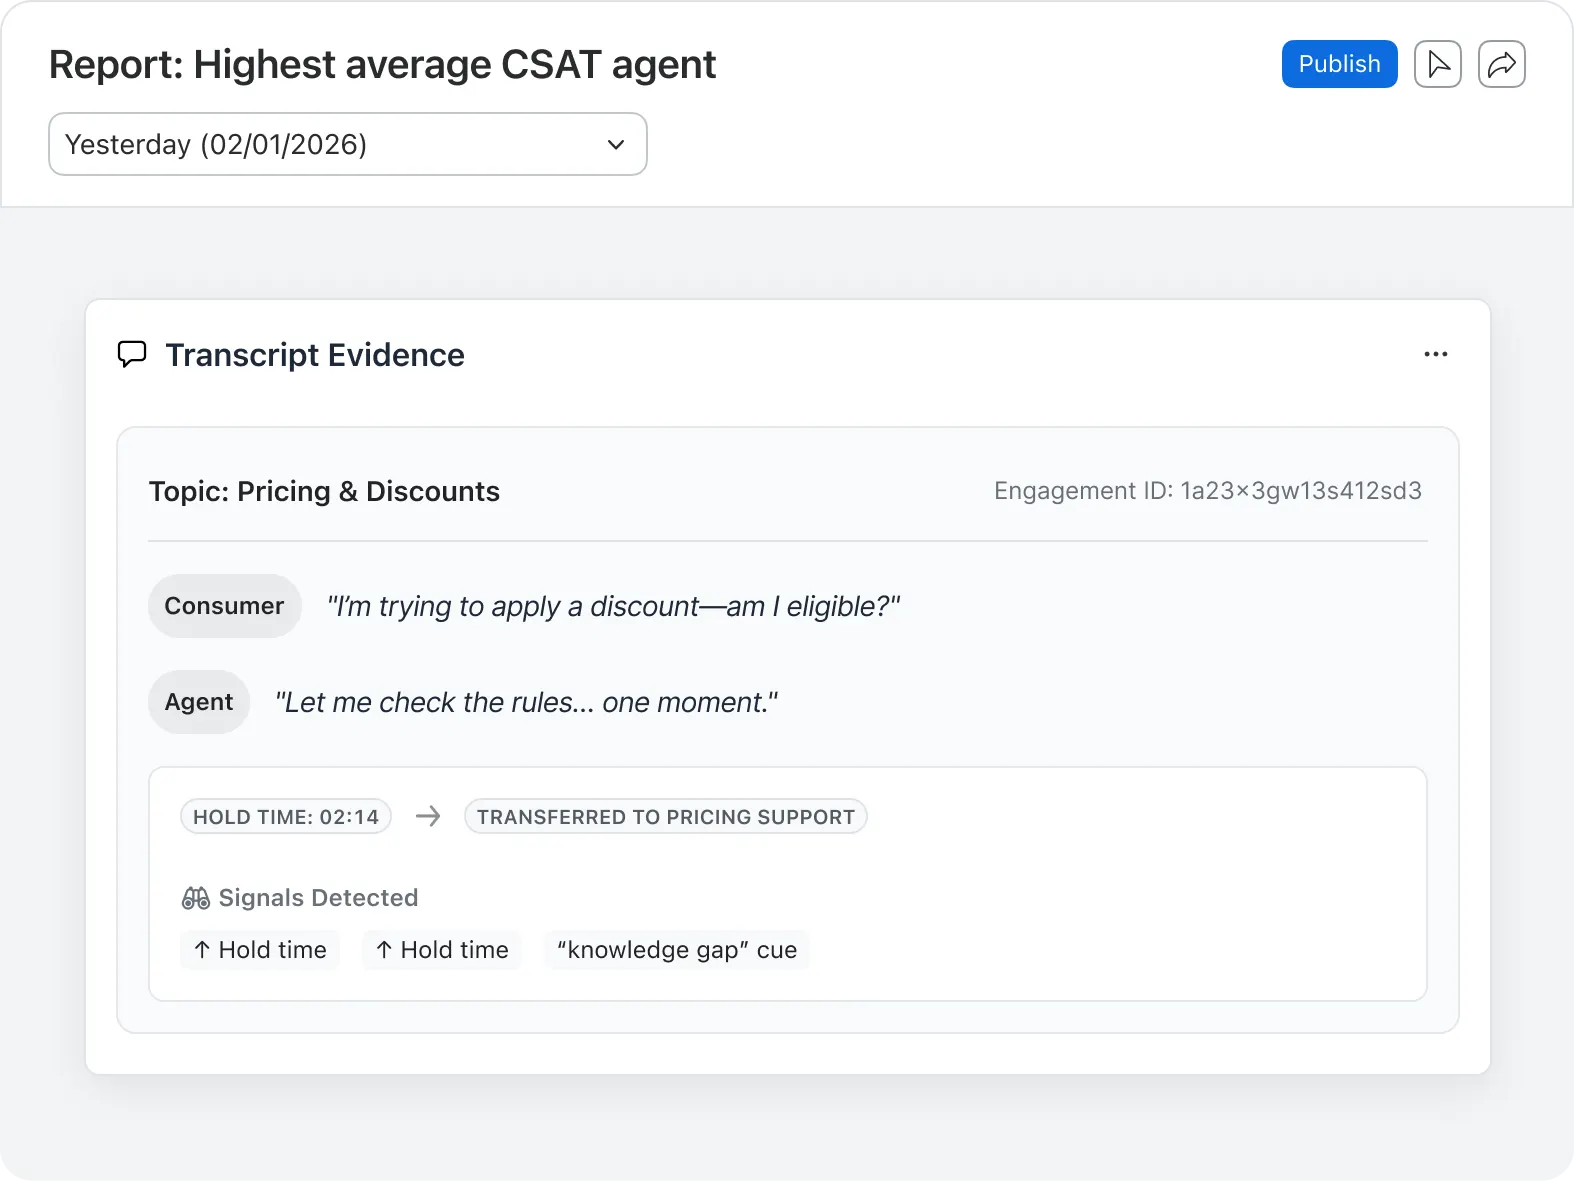Click the binoculars icon next to Signals Detected

[196, 898]
